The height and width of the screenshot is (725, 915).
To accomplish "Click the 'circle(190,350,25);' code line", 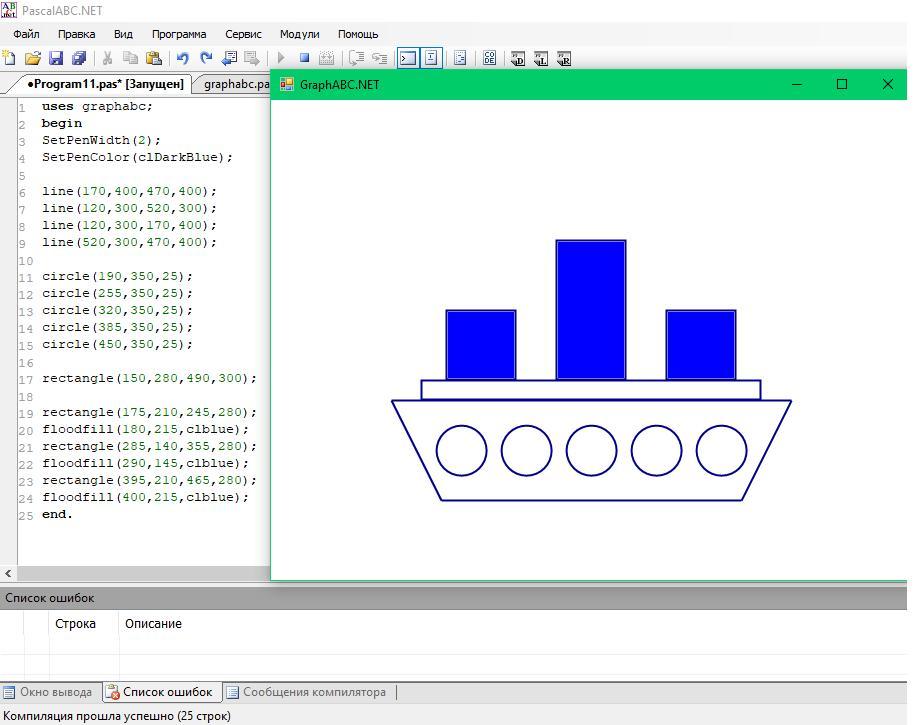I will point(117,276).
